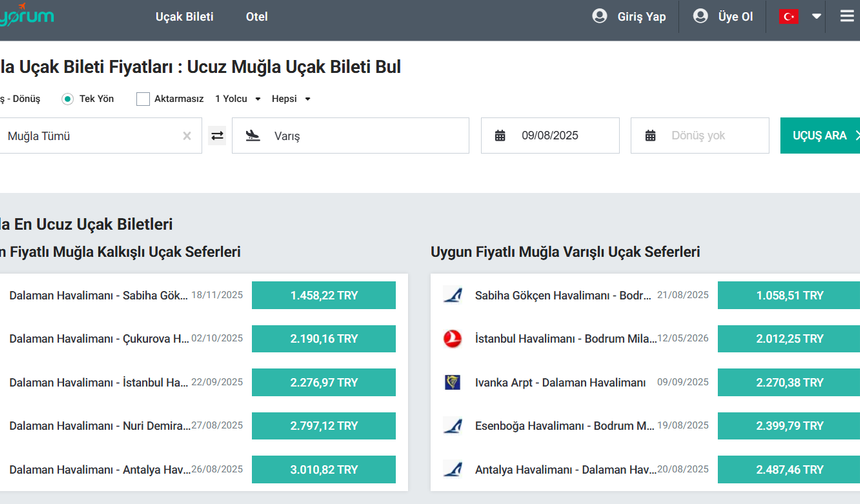Viewport: 860px width, 504px height.
Task: Click the return date calendar icon
Action: [x=650, y=135]
